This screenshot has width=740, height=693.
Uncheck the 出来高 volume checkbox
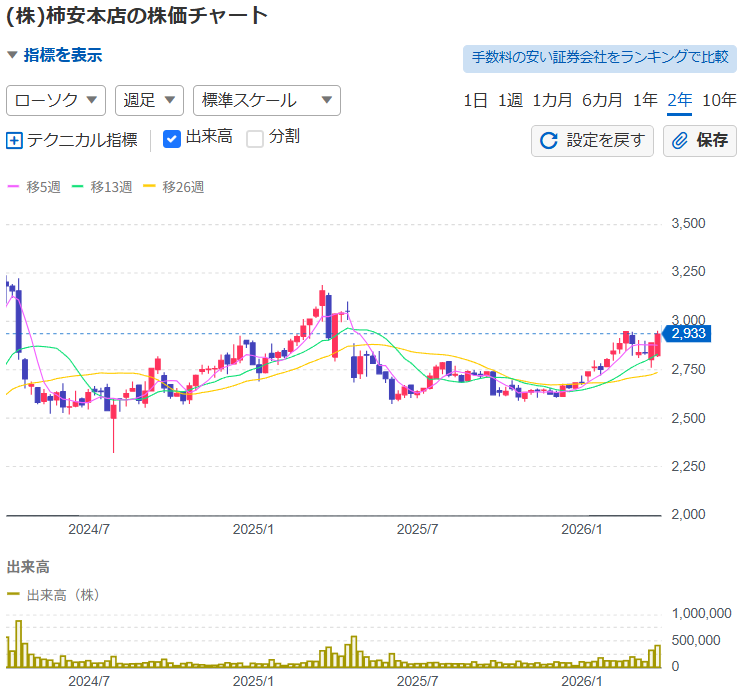[171, 139]
